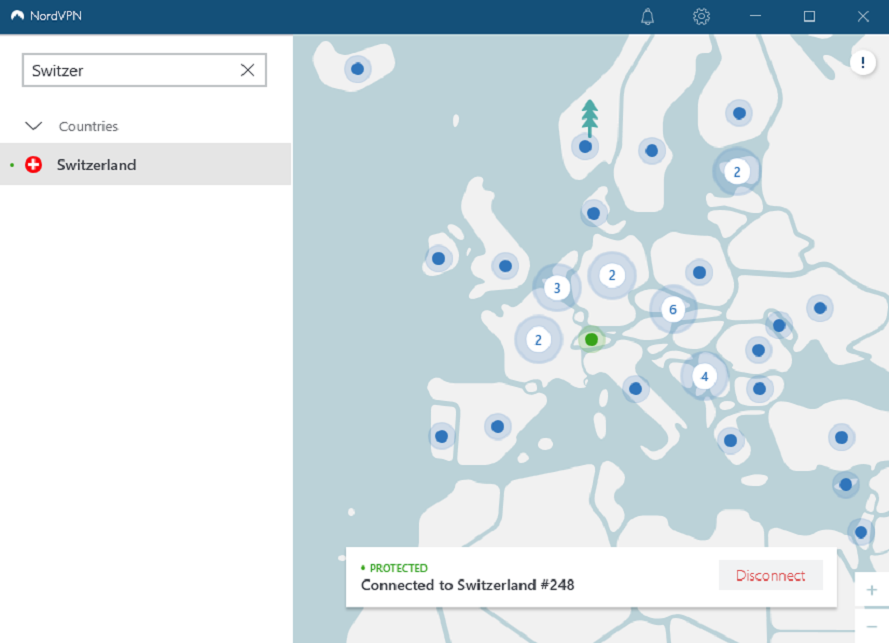Click the Disconnect button
The height and width of the screenshot is (643, 889).
771,576
